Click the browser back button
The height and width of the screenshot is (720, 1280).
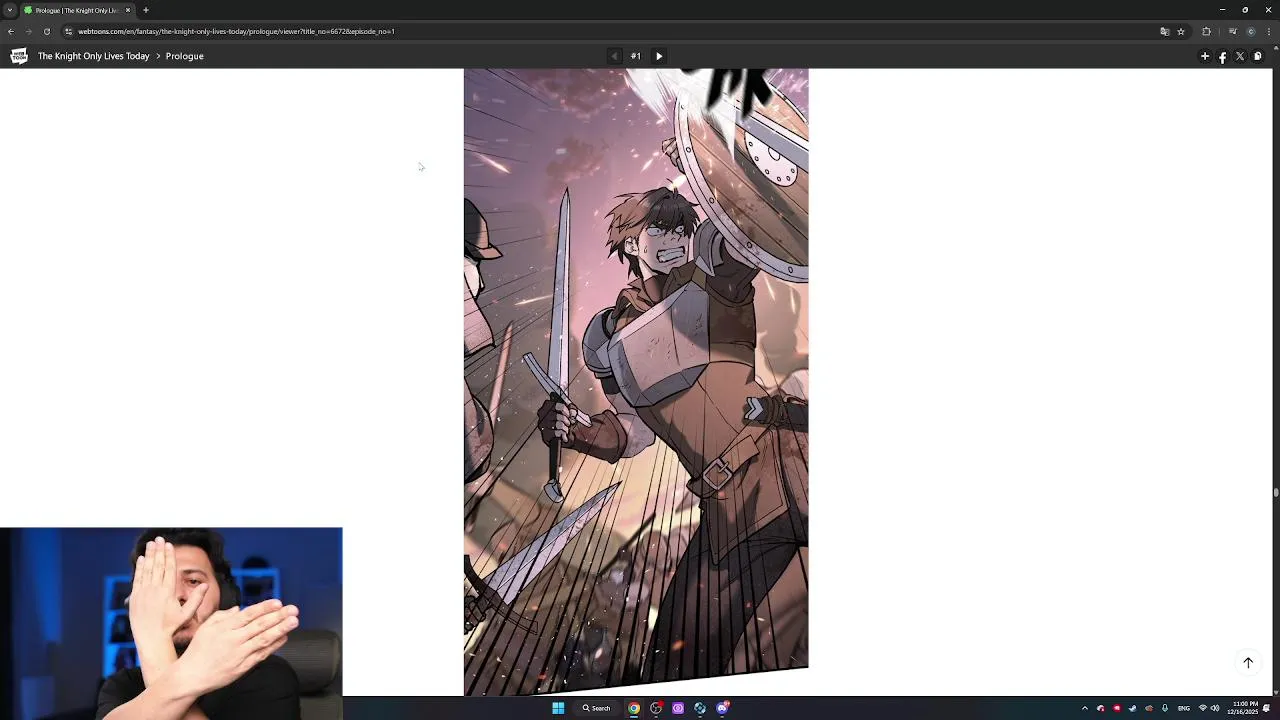coord(11,31)
